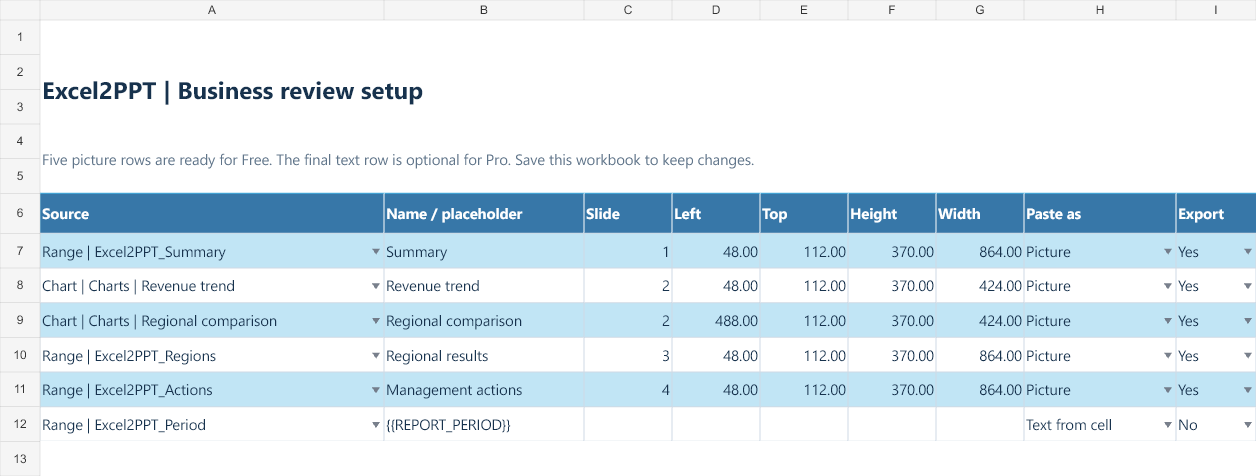The height and width of the screenshot is (476, 1256).
Task: Select column F header
Action: [892, 10]
